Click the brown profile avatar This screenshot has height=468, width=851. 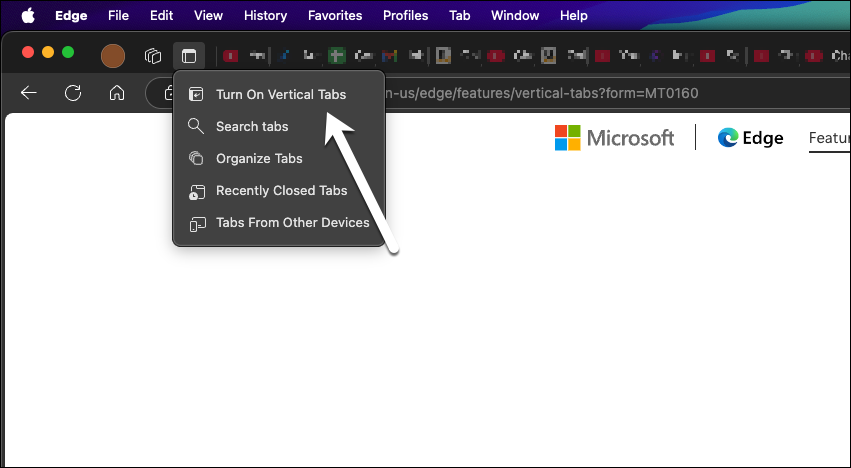tap(113, 56)
